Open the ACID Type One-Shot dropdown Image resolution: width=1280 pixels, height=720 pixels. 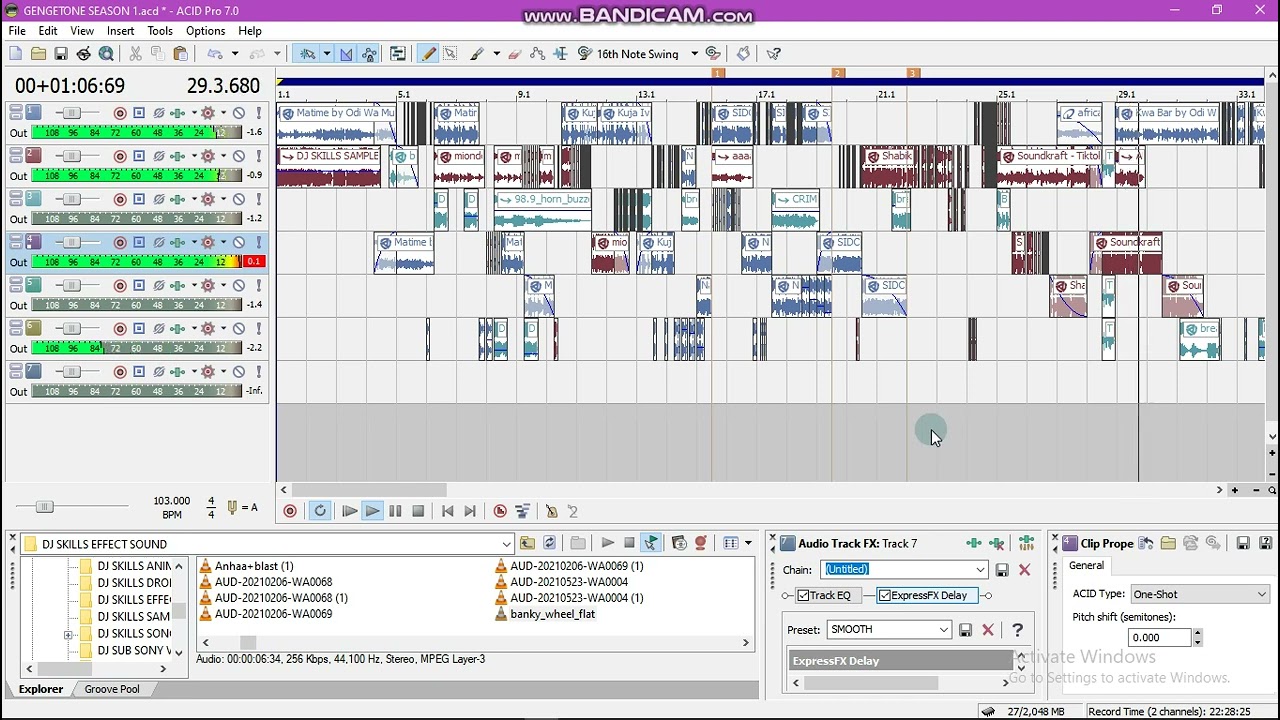pyautogui.click(x=1261, y=594)
